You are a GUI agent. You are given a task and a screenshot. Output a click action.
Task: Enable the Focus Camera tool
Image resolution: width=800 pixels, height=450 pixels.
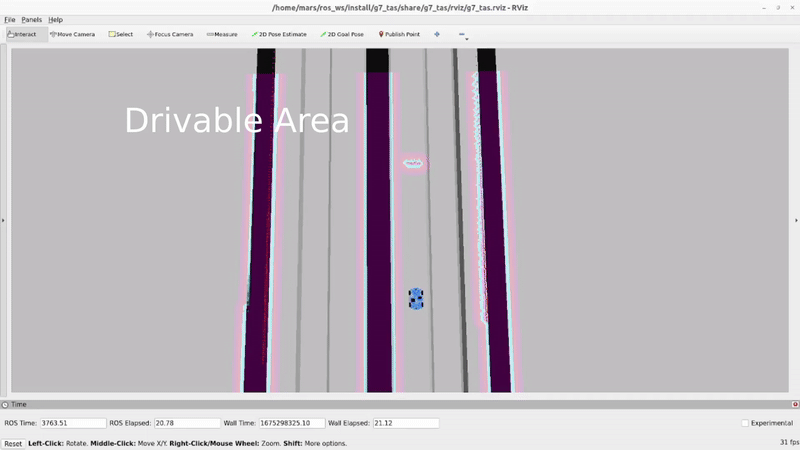tap(170, 34)
